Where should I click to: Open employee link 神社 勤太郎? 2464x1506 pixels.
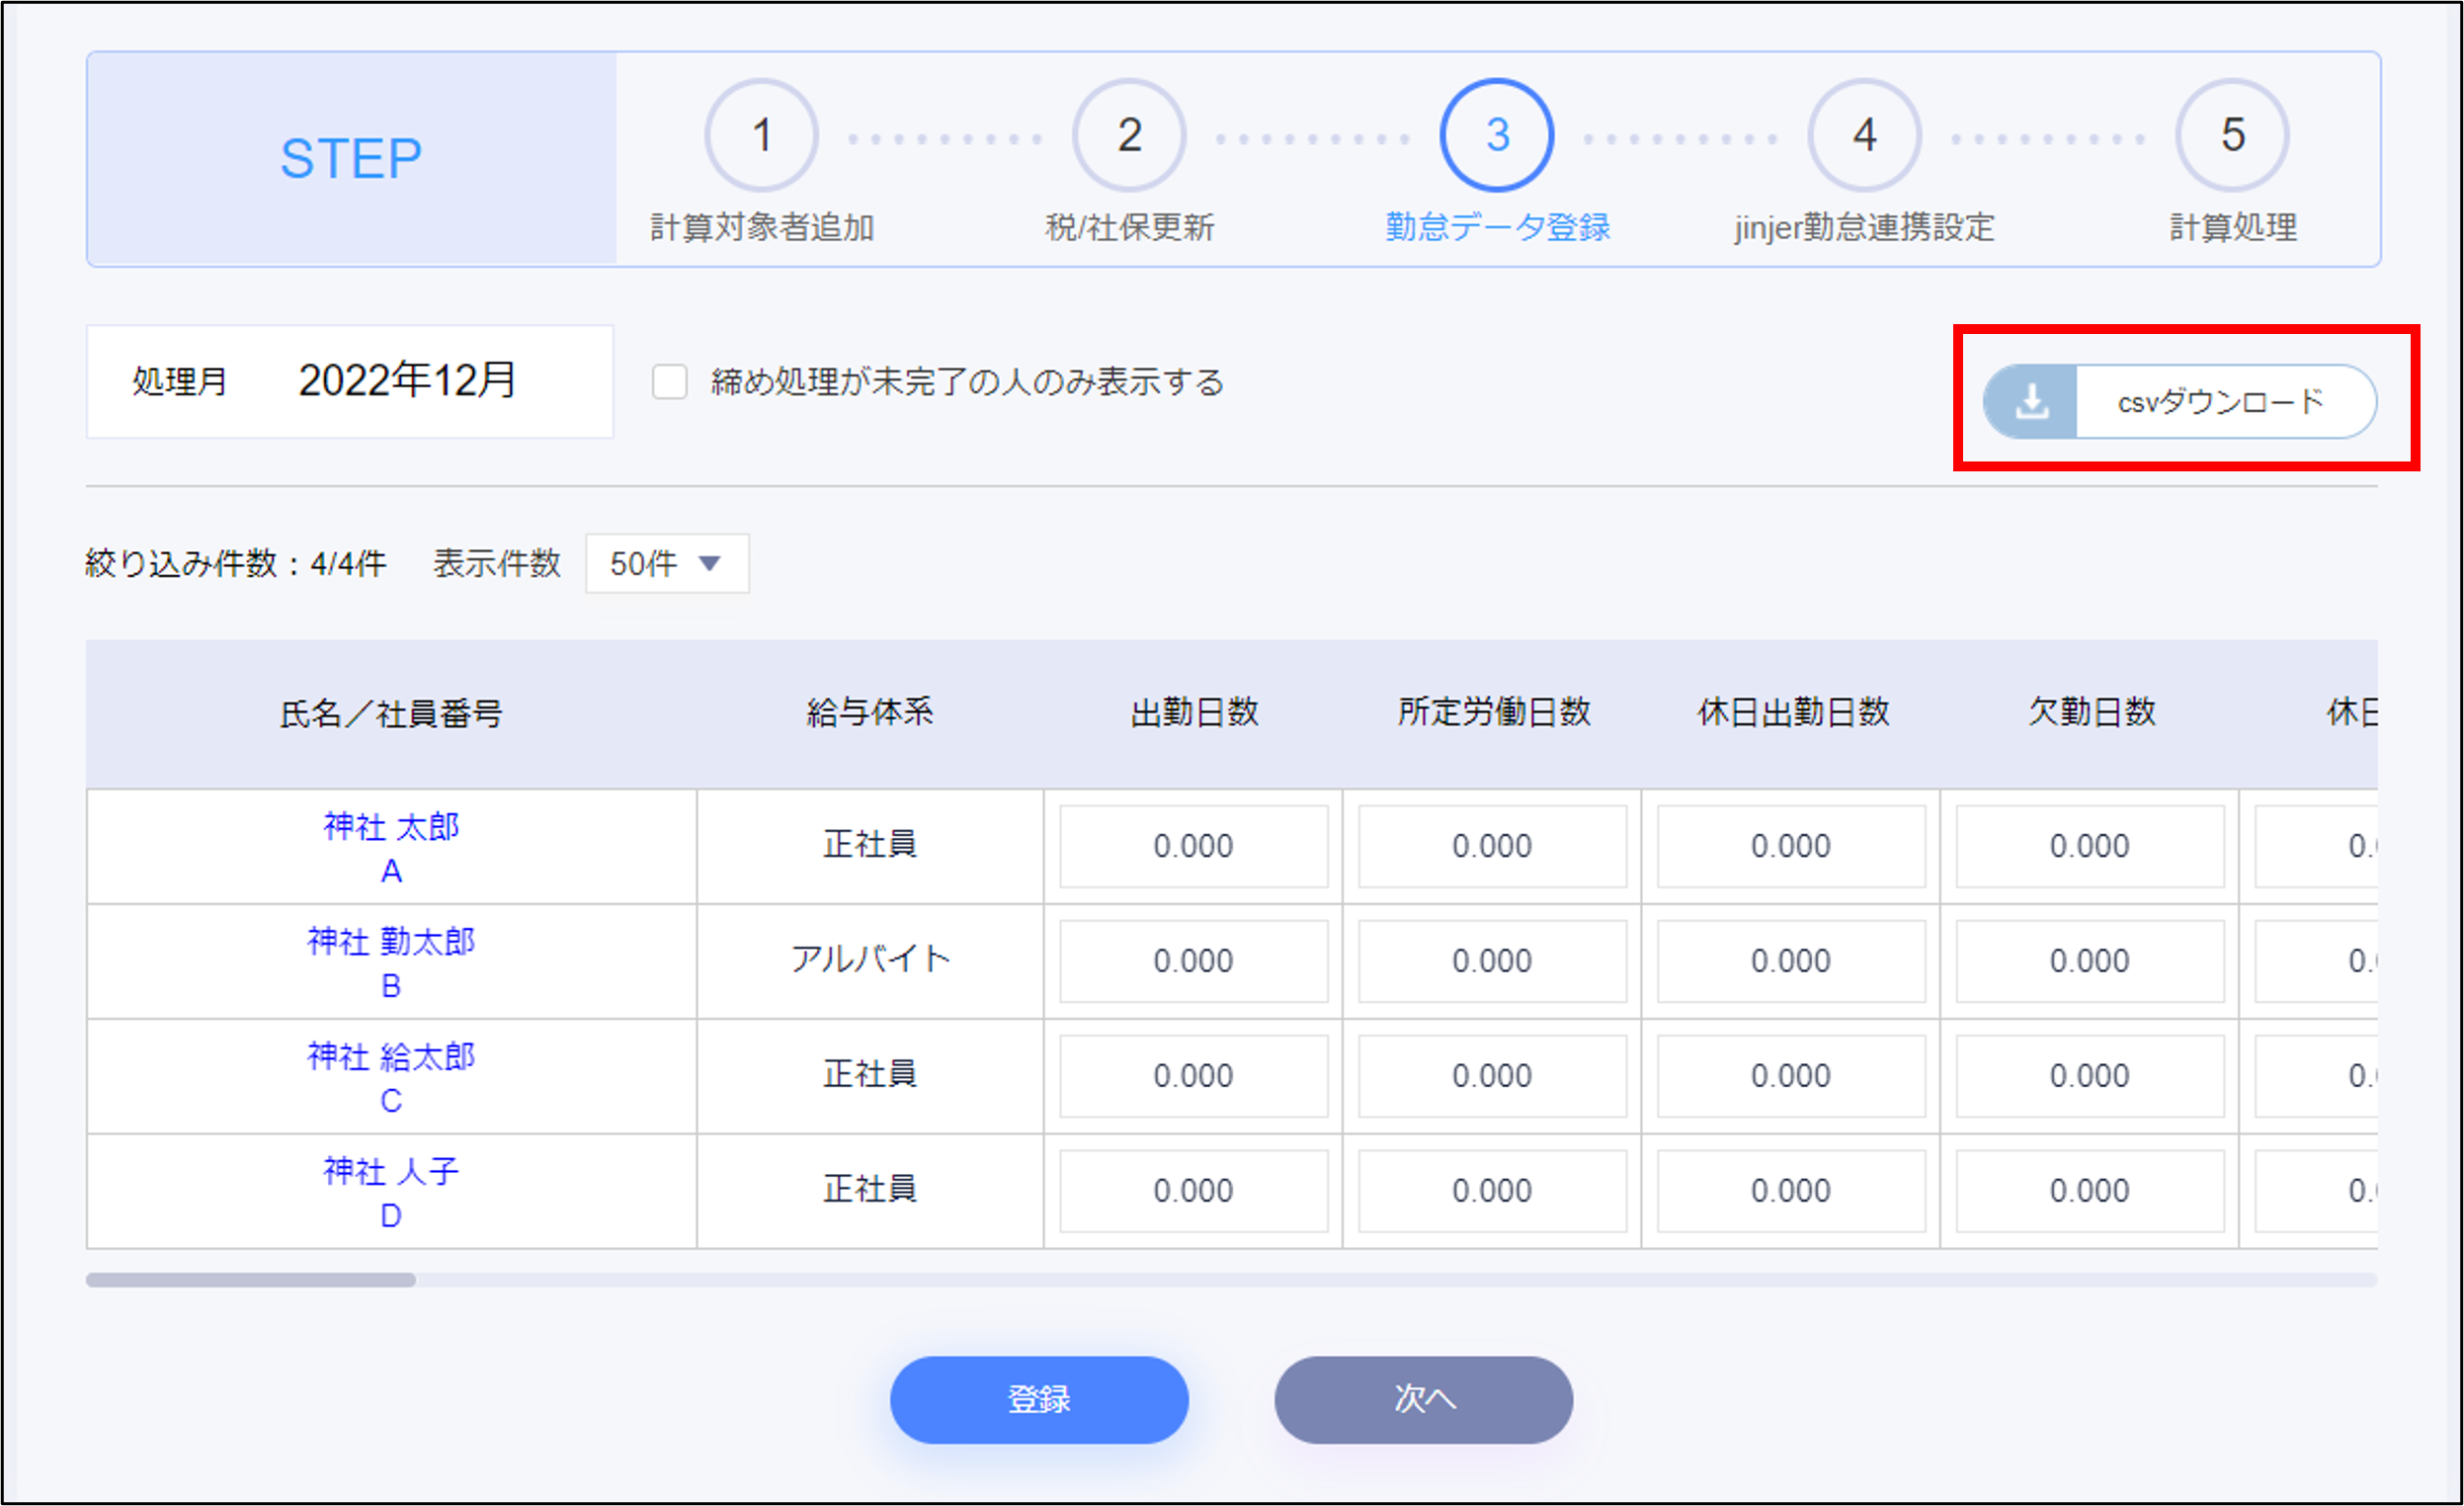pyautogui.click(x=391, y=942)
